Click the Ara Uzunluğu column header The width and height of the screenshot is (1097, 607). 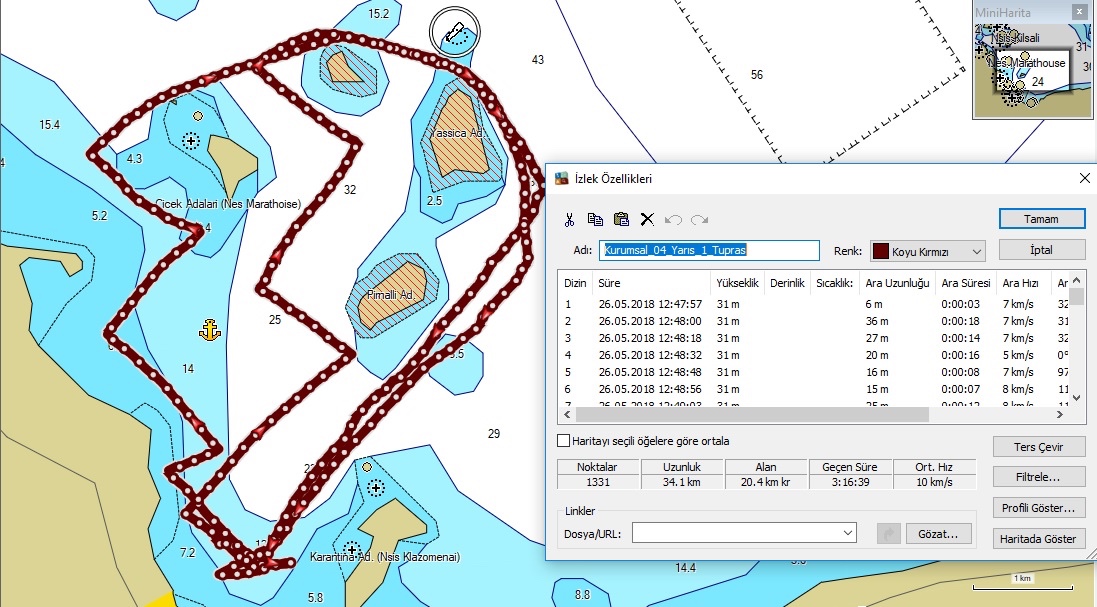click(898, 283)
